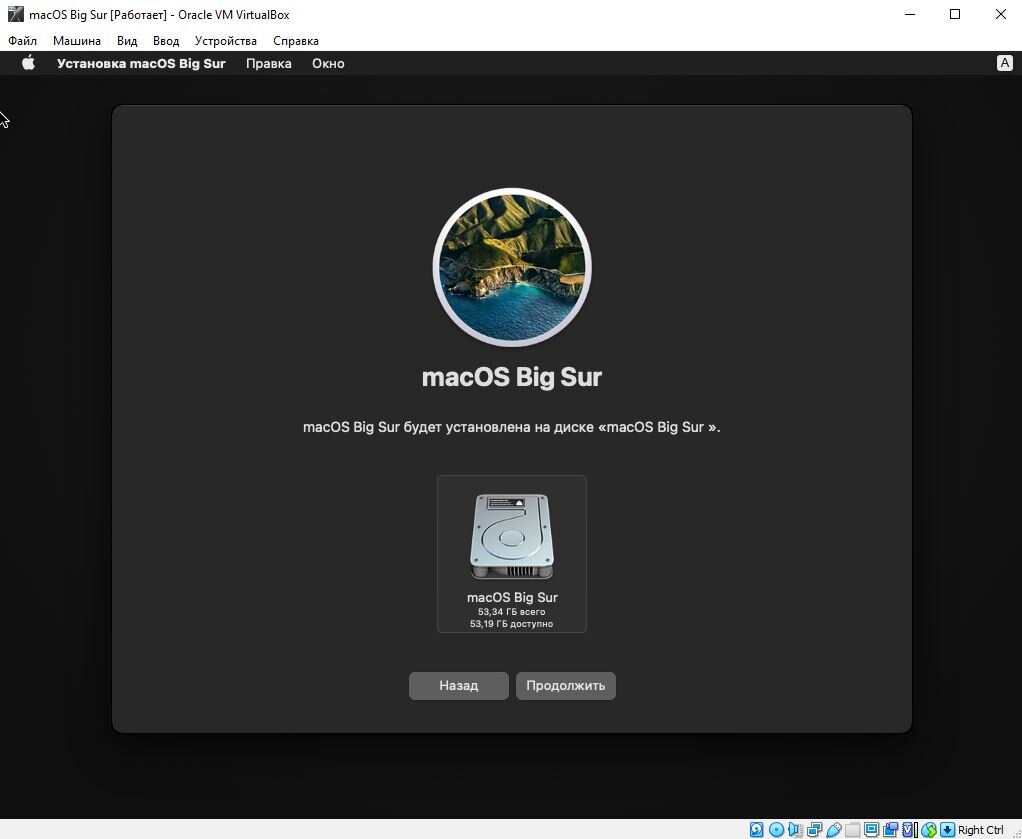Image resolution: width=1022 pixels, height=839 pixels.
Task: Click the network adapters indicator icon
Action: (815, 830)
